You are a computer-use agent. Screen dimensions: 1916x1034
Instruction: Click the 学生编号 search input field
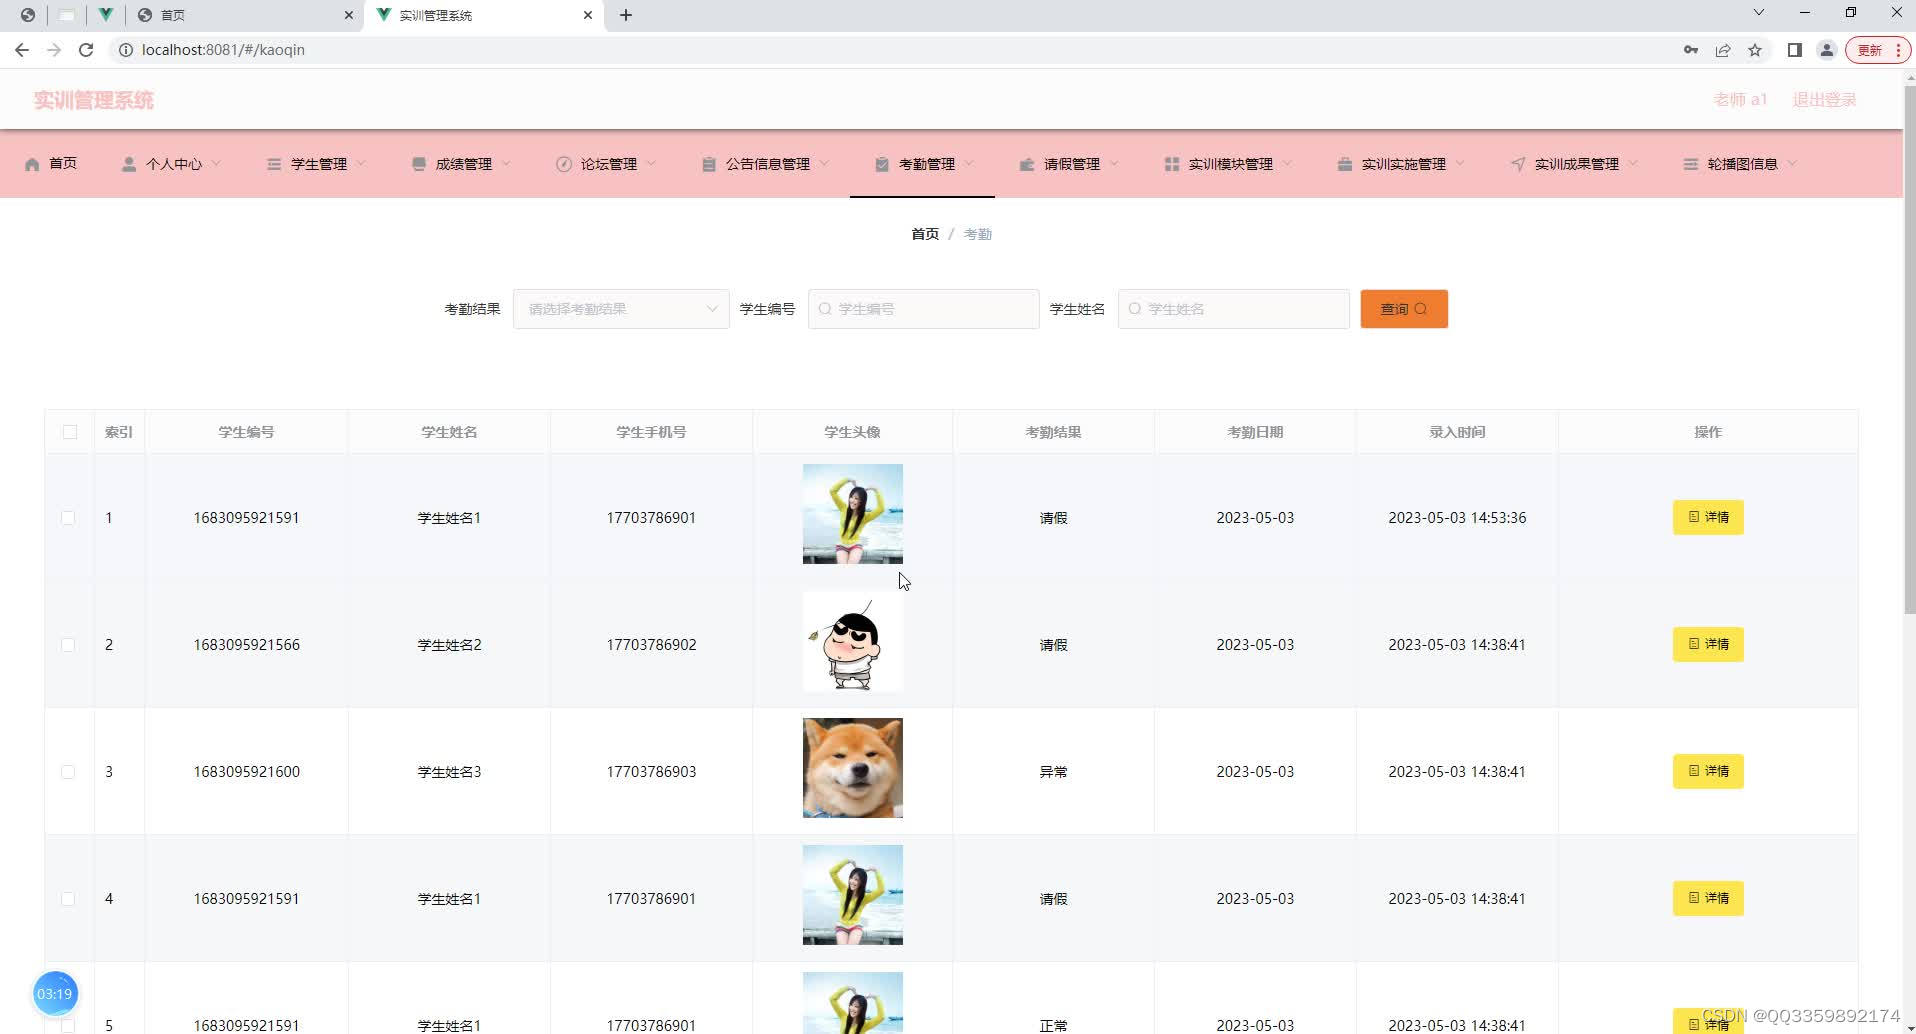tap(923, 309)
